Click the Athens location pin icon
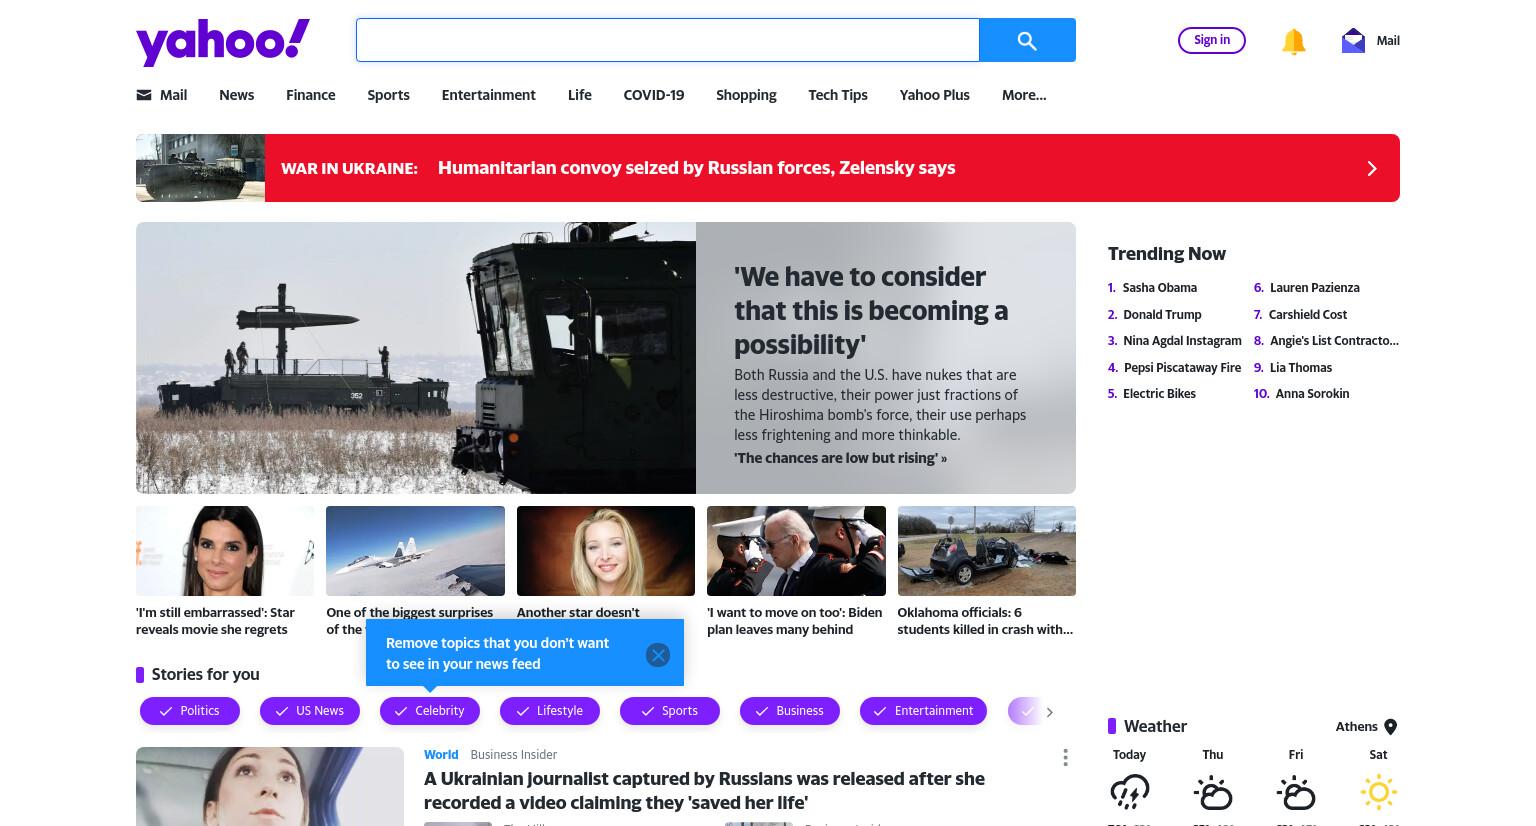 pos(1390,727)
